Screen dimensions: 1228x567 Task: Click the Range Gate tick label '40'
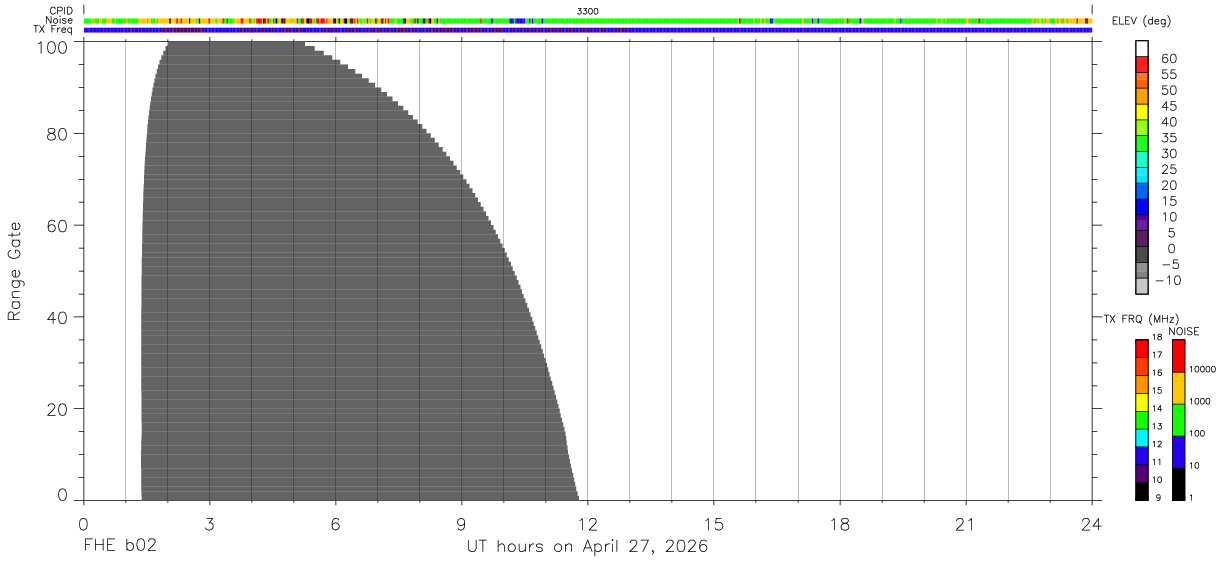(58, 317)
